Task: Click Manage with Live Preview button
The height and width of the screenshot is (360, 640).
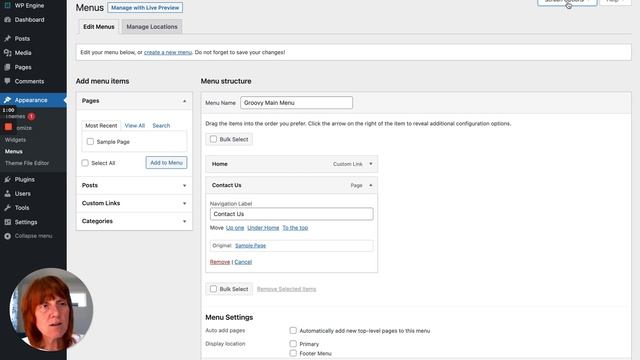Action: point(145,7)
